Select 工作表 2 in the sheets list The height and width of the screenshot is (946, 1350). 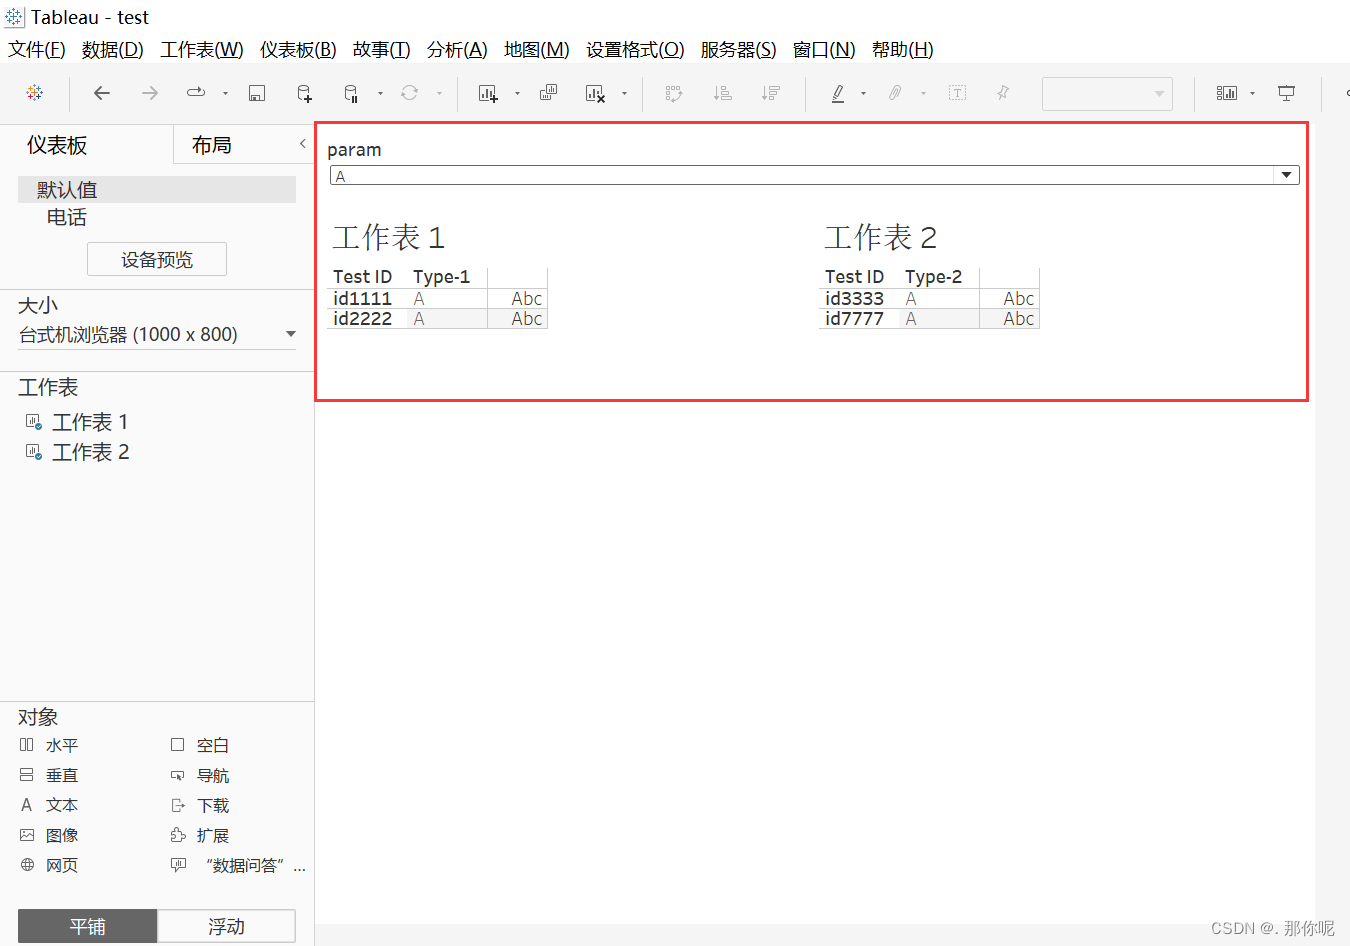[x=90, y=452]
